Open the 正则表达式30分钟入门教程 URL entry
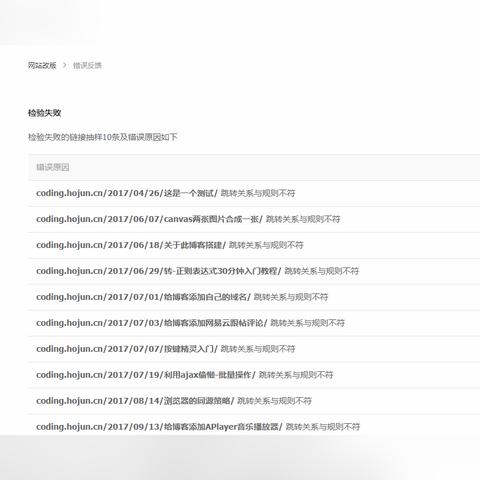 pyautogui.click(x=159, y=271)
